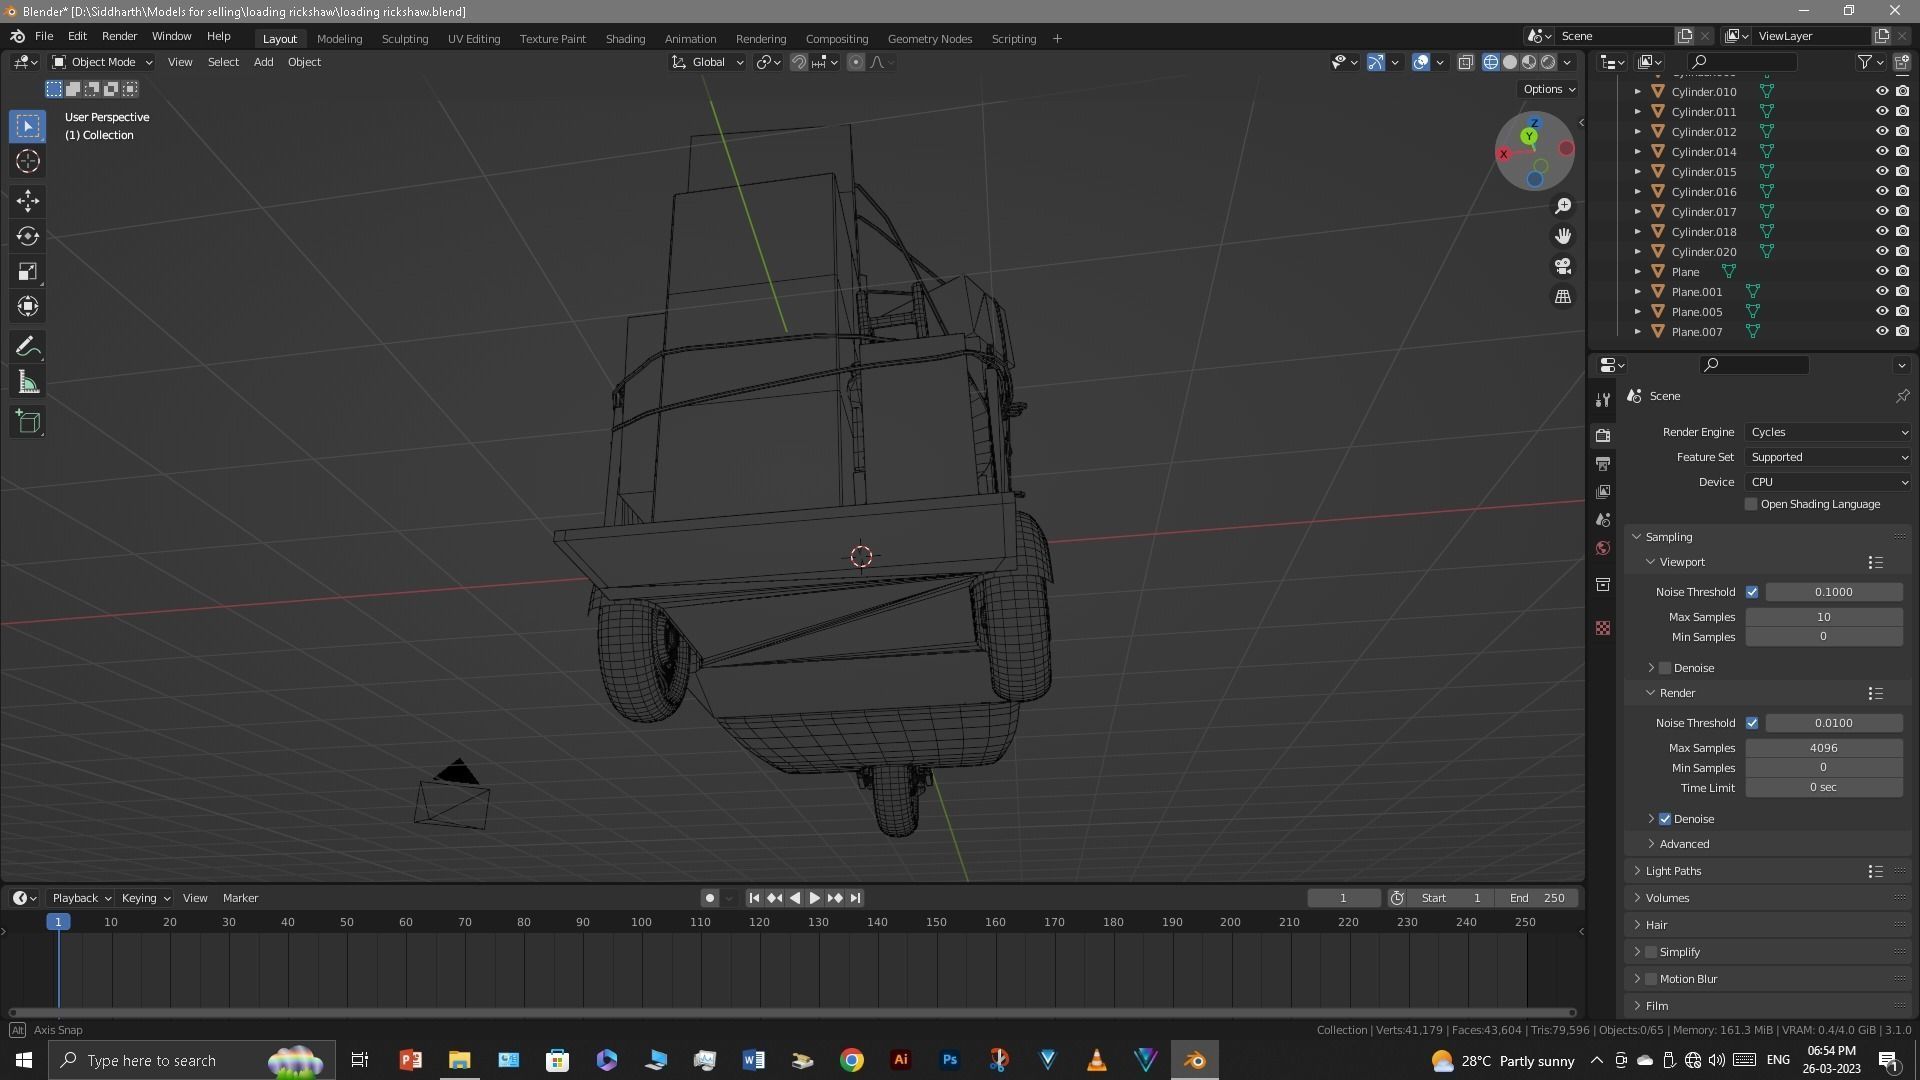The image size is (1920, 1080).
Task: Open the timeline Playback popover
Action: (x=81, y=898)
